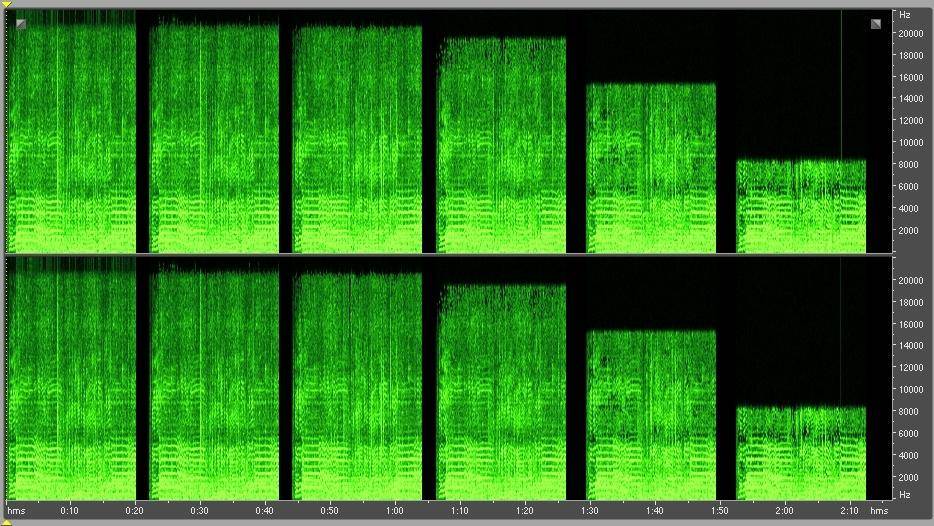Screen dimensions: 934x526
Task: Click 20000 on the upper channel frequency ruler
Action: click(x=909, y=33)
